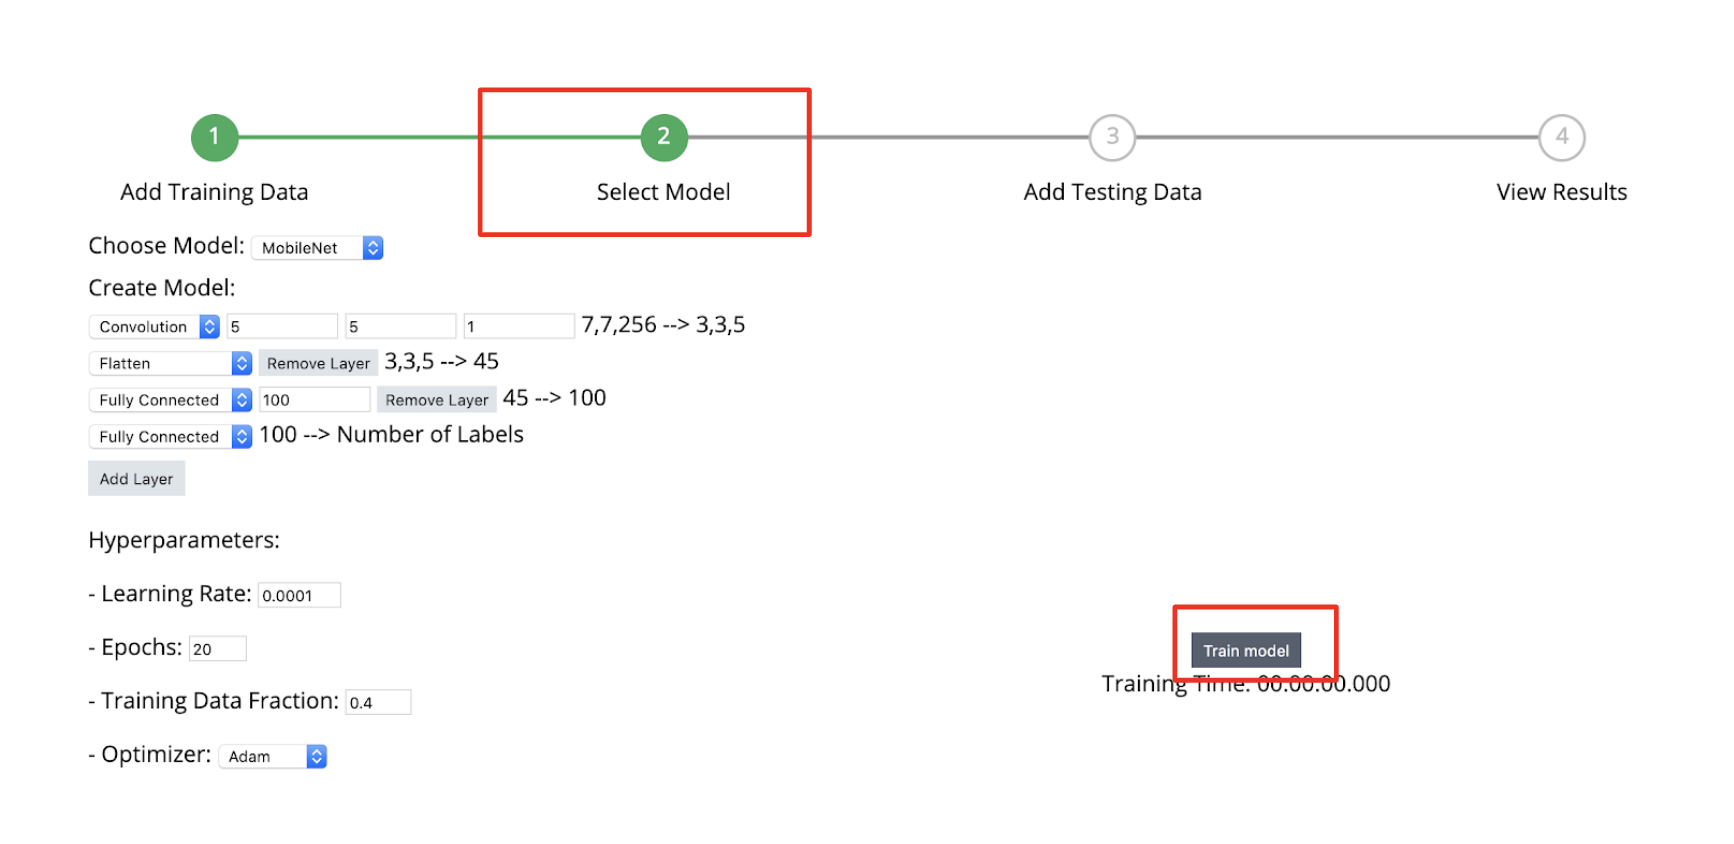This screenshot has width=1734, height=844.
Task: Expand the Adam optimizer dropdown
Action: [272, 757]
